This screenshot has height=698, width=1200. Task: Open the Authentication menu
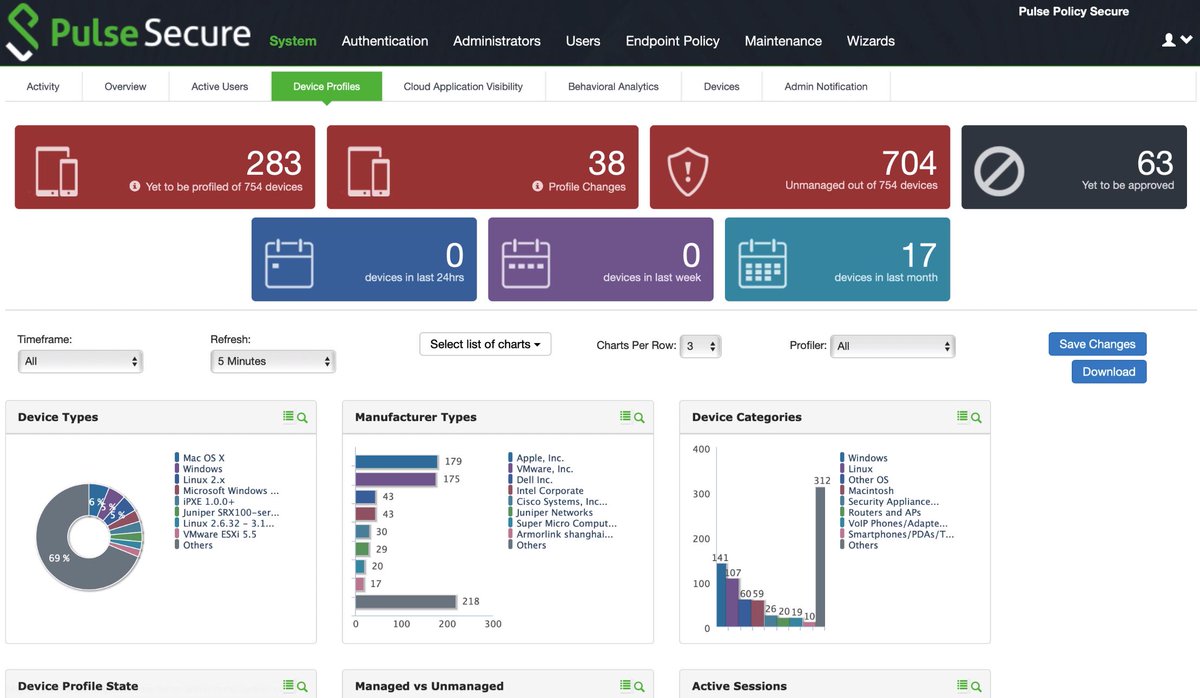tap(385, 41)
